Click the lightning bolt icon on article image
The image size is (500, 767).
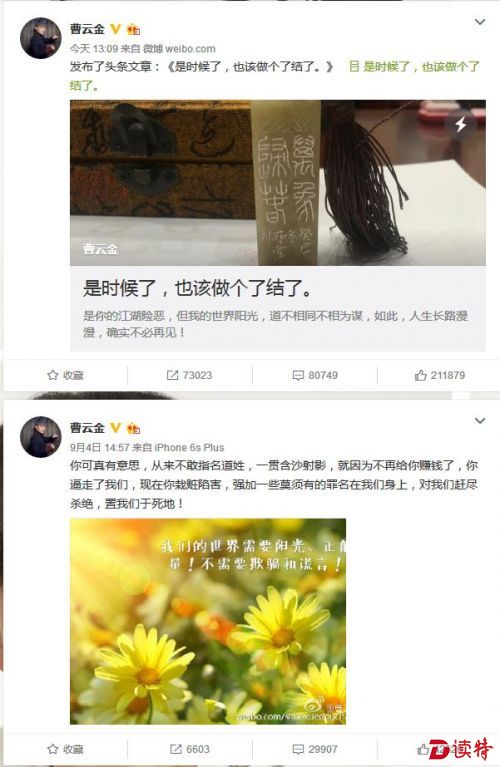[x=460, y=125]
